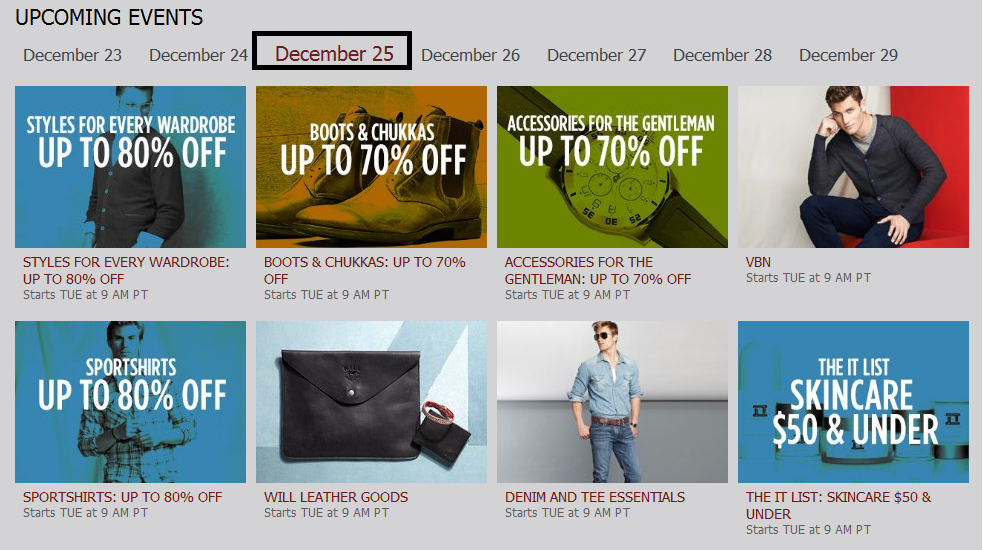988x550 pixels.
Task: Select the VBN model photo thumbnail
Action: tap(853, 167)
